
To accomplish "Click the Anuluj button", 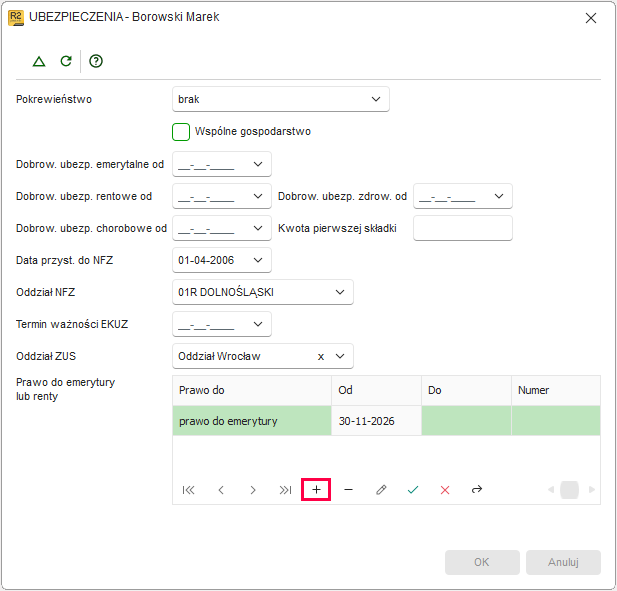I will click(x=563, y=562).
